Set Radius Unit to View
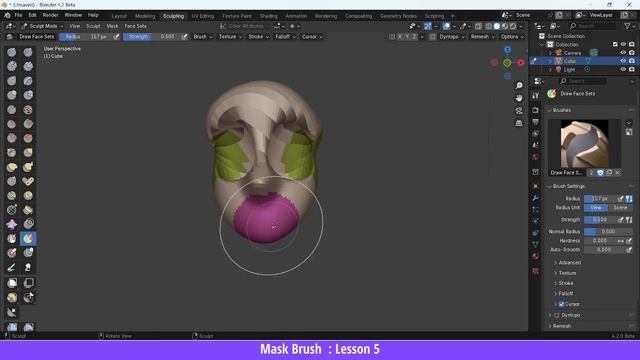The height and width of the screenshot is (360, 640). pos(596,208)
